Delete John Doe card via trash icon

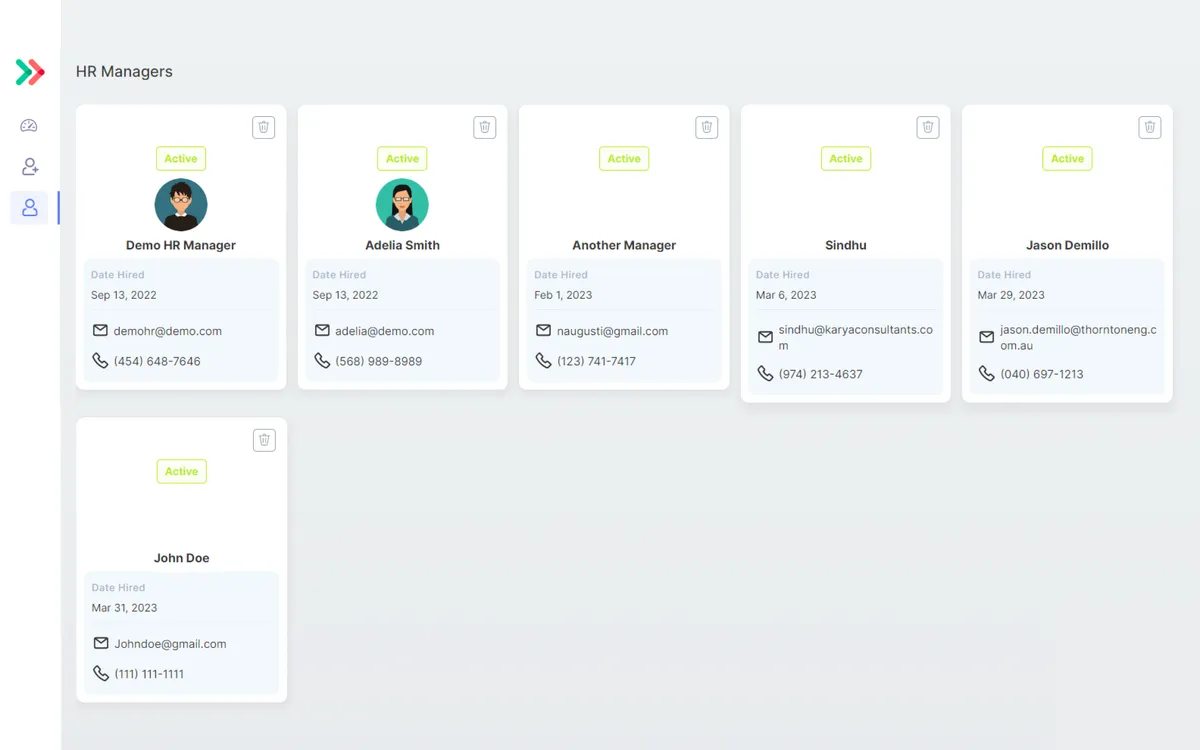pyautogui.click(x=264, y=440)
